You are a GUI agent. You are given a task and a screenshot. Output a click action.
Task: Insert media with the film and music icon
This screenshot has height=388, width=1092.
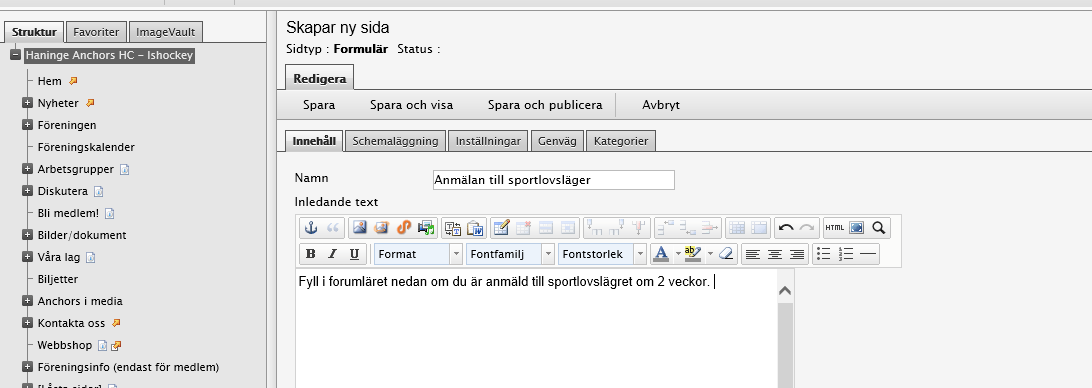coord(426,228)
